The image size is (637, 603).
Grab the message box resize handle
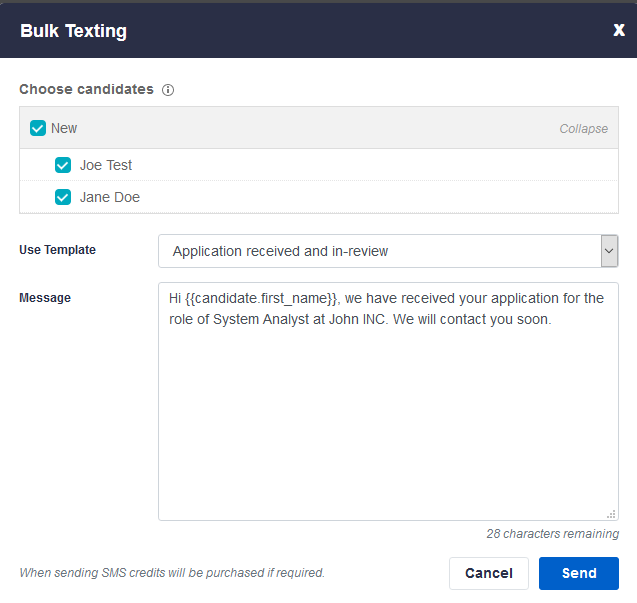pos(611,513)
